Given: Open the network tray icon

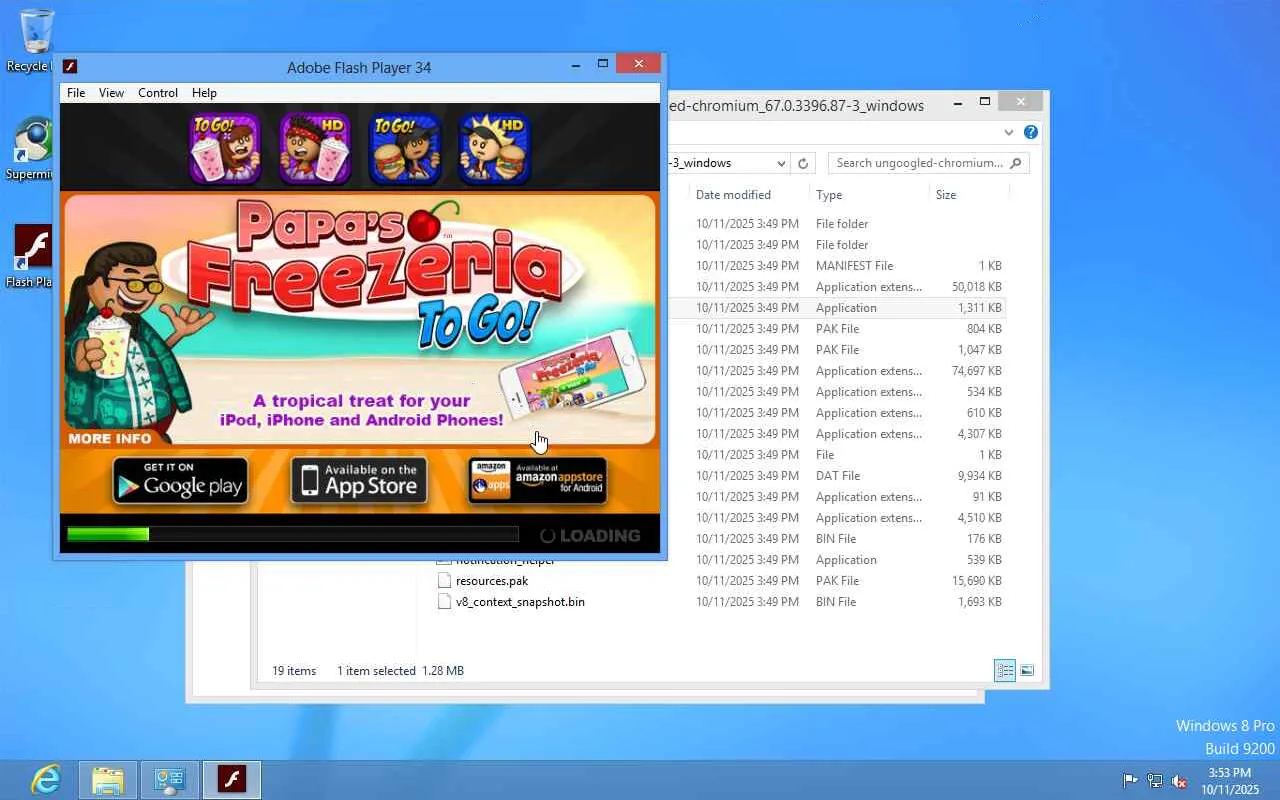Looking at the screenshot, I should [1155, 780].
